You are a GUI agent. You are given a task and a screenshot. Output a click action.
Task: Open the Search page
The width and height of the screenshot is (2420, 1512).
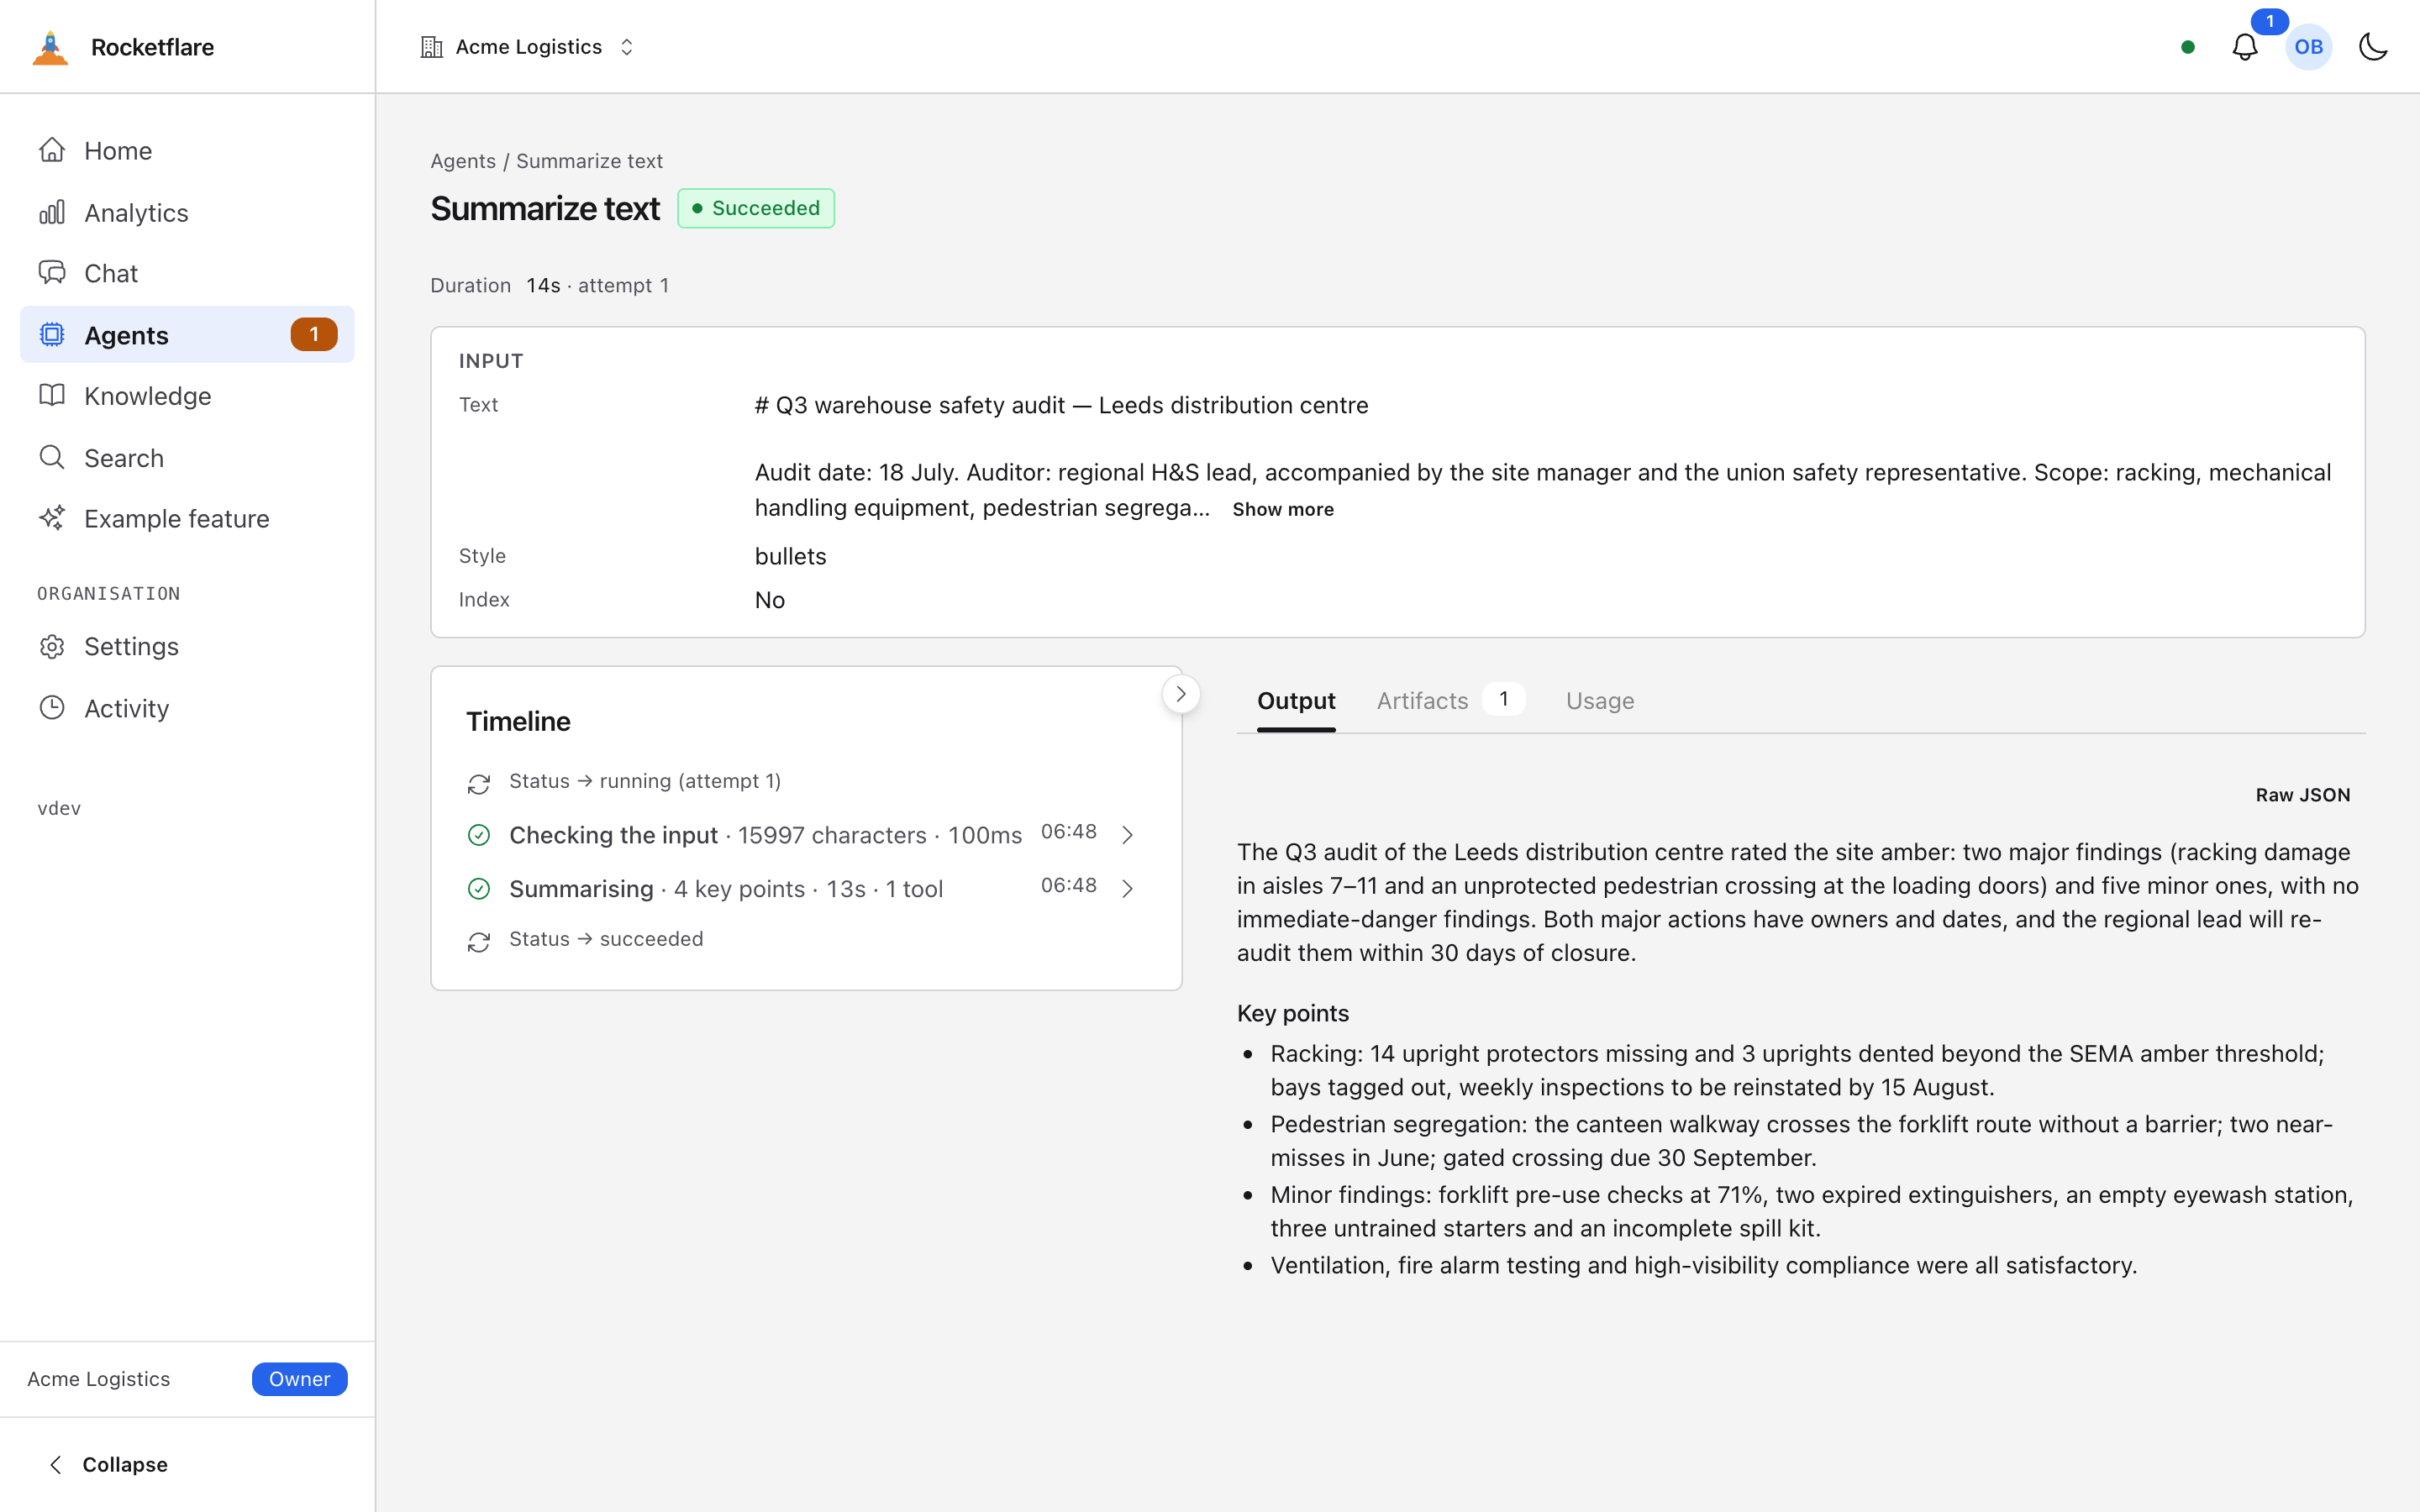tap(187, 458)
